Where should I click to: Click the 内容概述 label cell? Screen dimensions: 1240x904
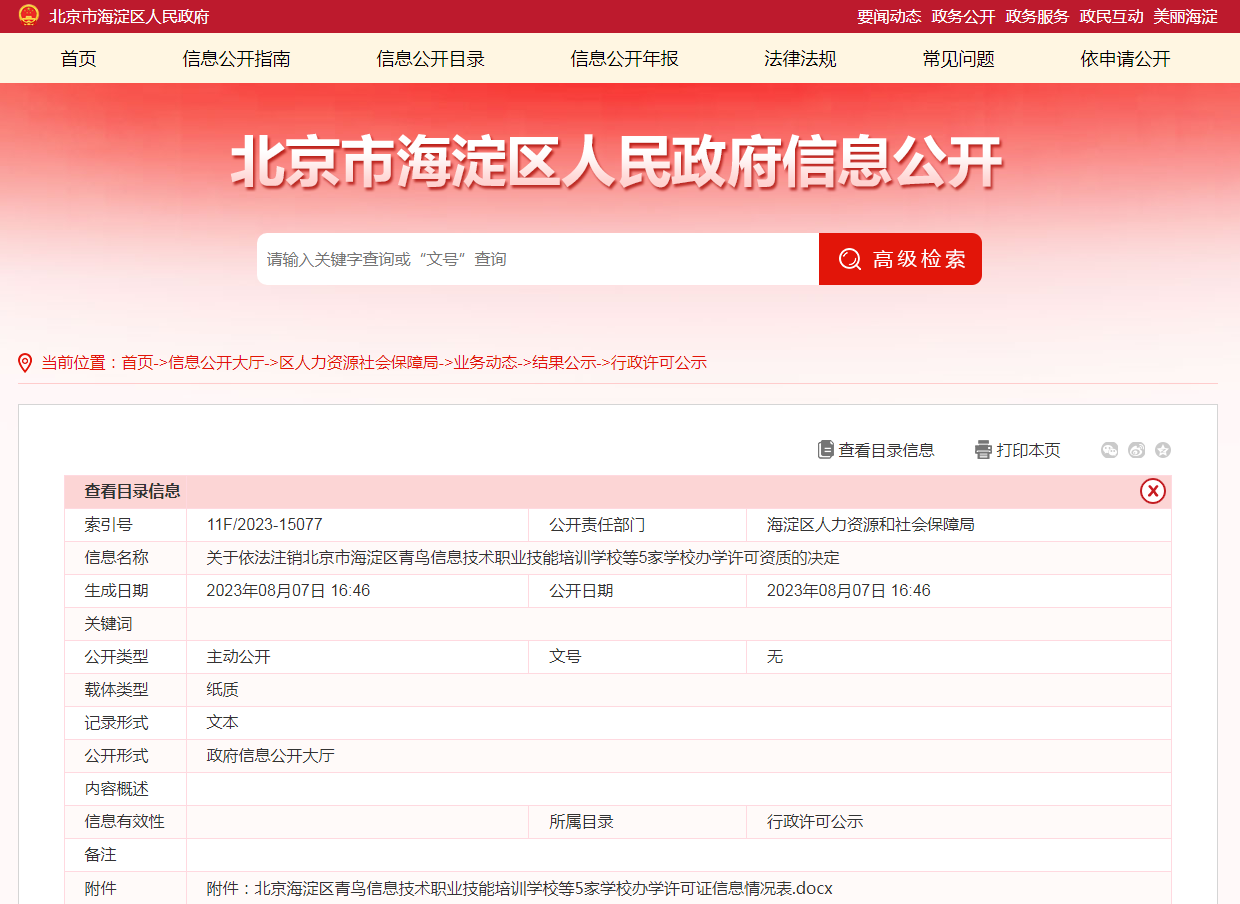pyautogui.click(x=125, y=788)
